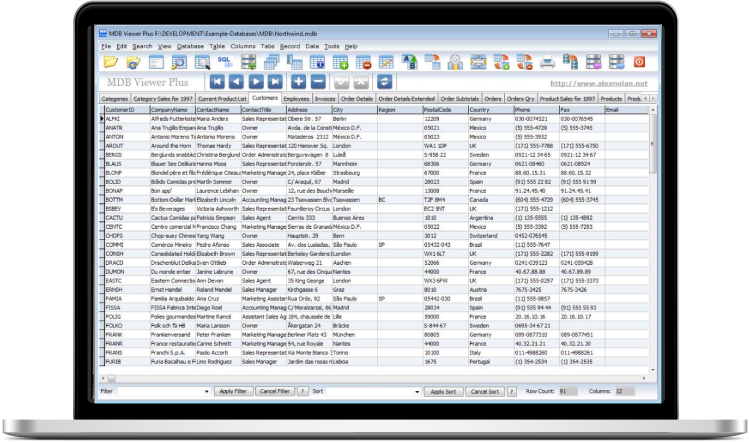Add a new record with plus button
This screenshot has height=442, width=749.
(297, 82)
